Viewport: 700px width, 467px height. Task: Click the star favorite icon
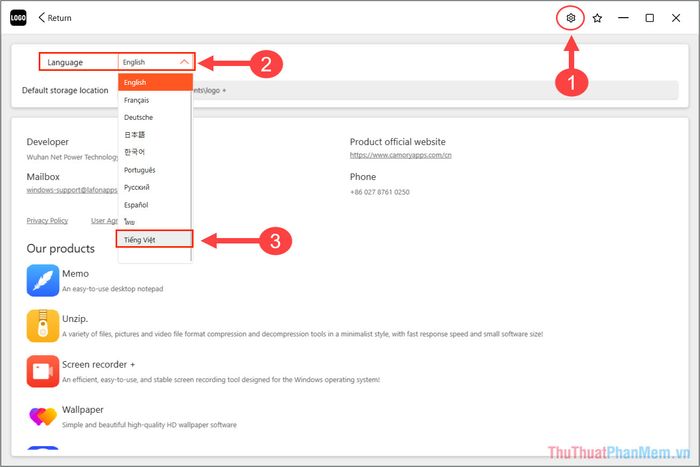click(597, 18)
